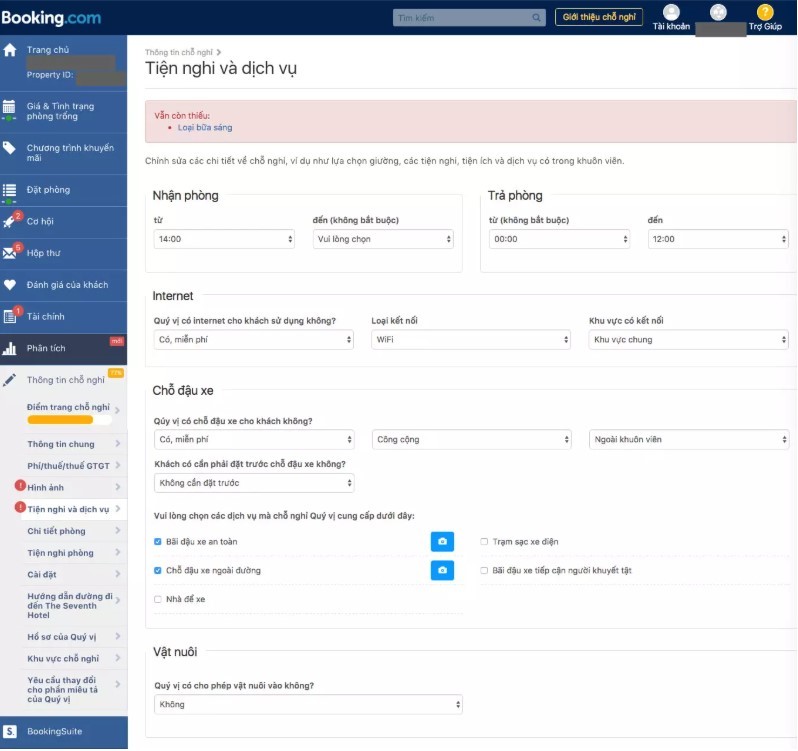Open the Trợ Giúp question mark icon
The height and width of the screenshot is (751, 798).
765,12
